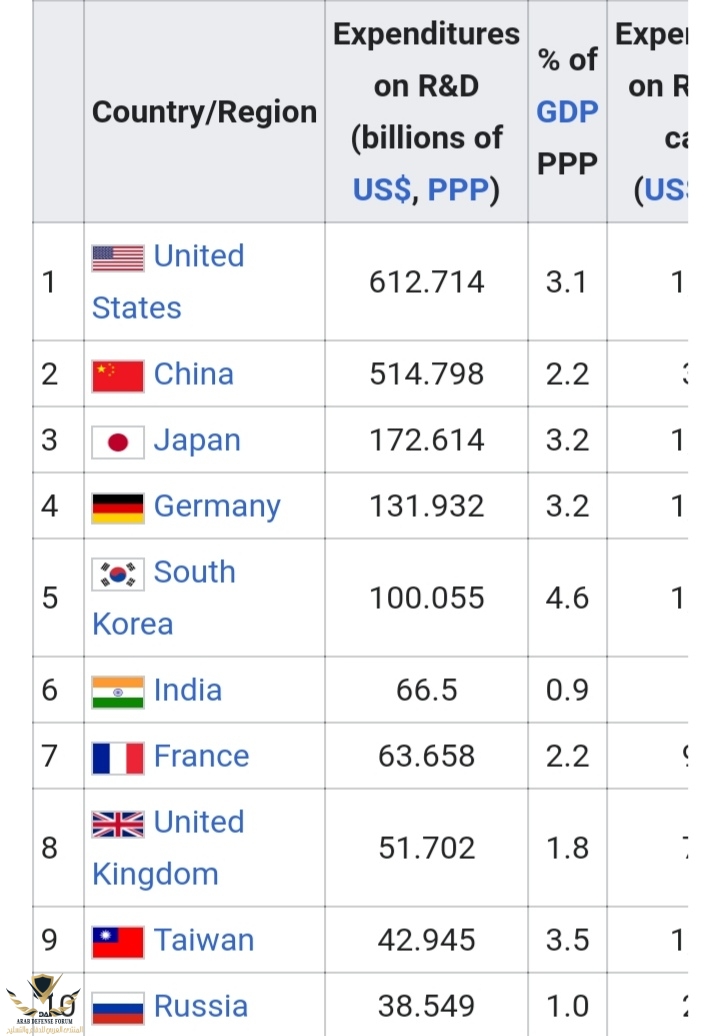Click the India flag icon
The height and width of the screenshot is (1036, 713).
tap(118, 691)
